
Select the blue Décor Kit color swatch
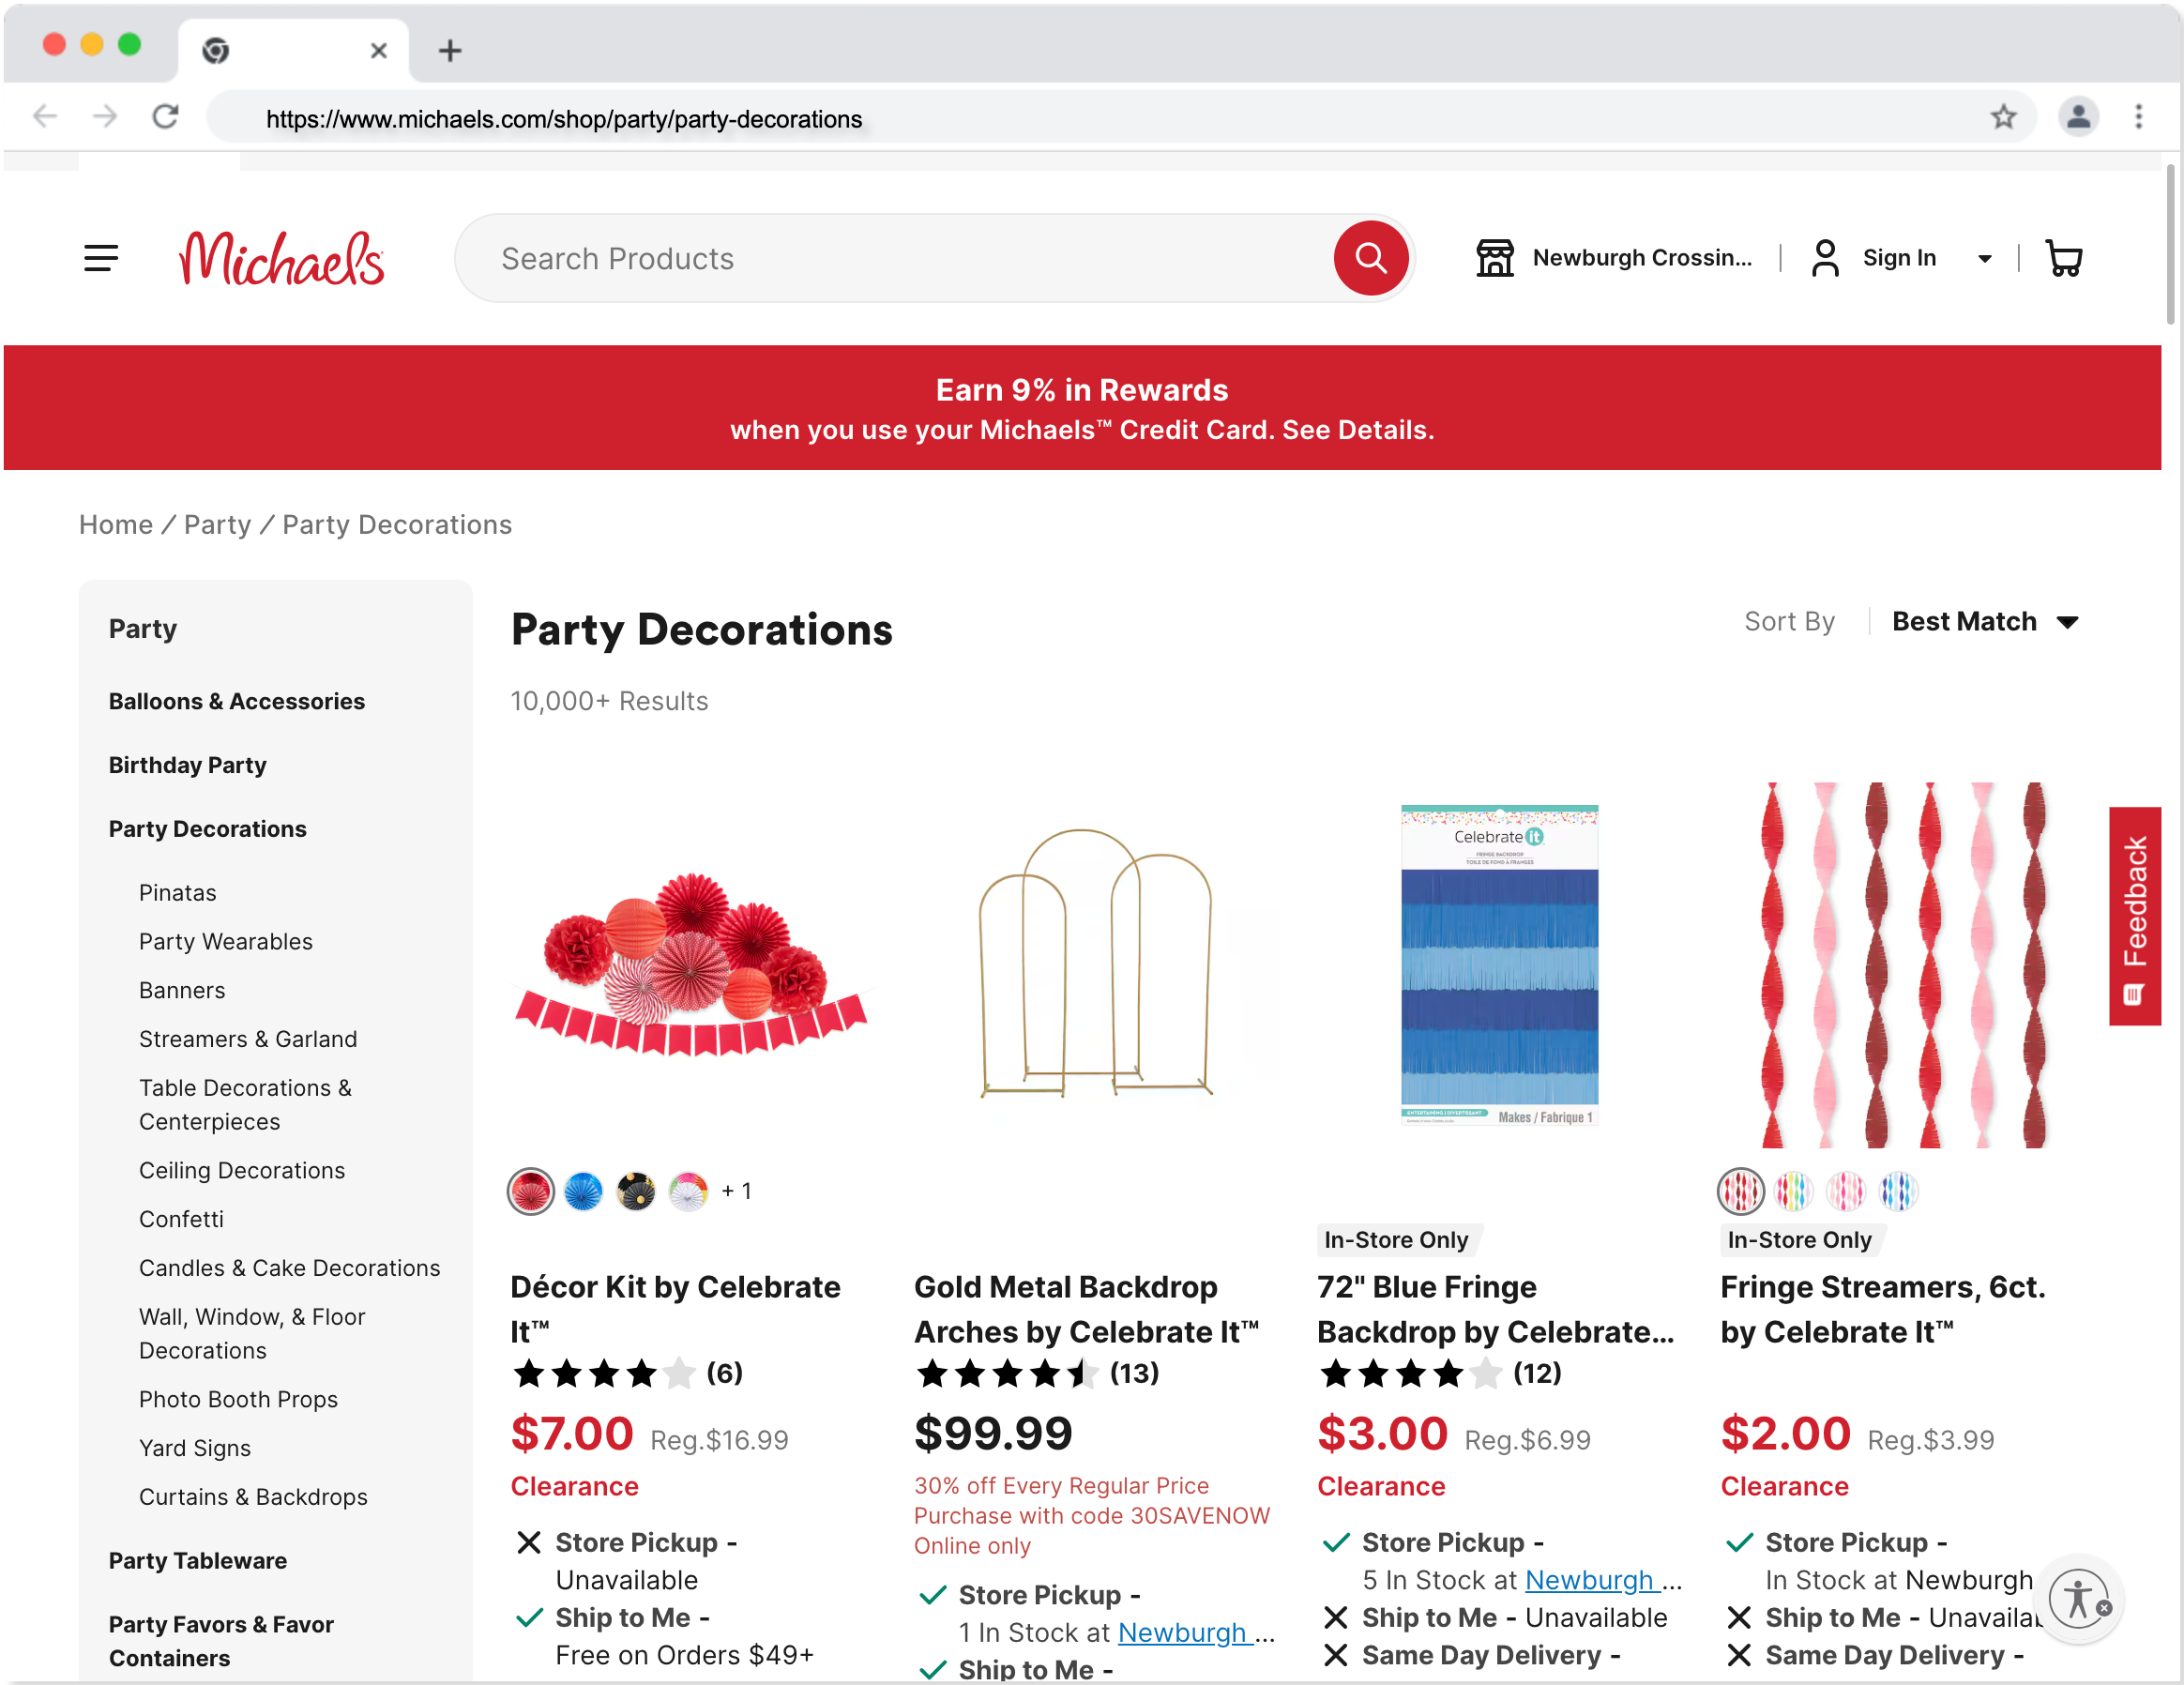pyautogui.click(x=583, y=1191)
